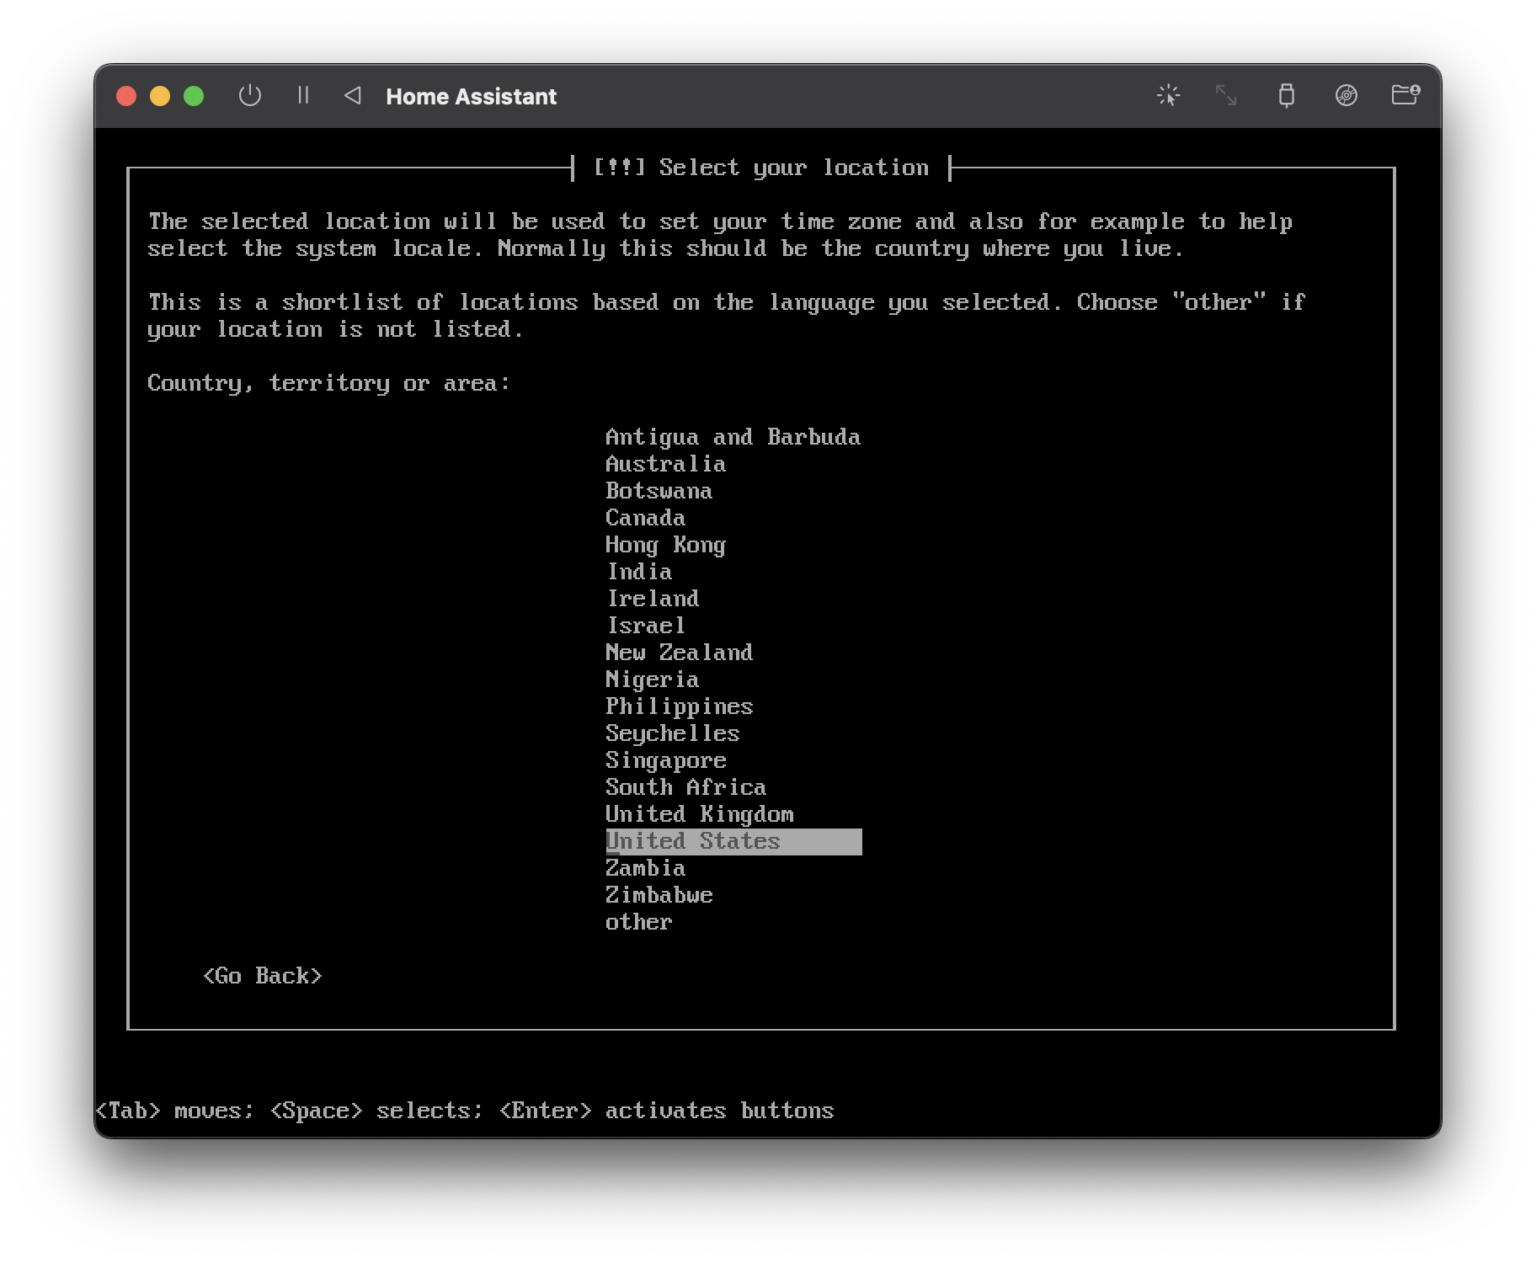Click the resize display arrows icon
This screenshot has height=1263, width=1536.
point(1226,96)
